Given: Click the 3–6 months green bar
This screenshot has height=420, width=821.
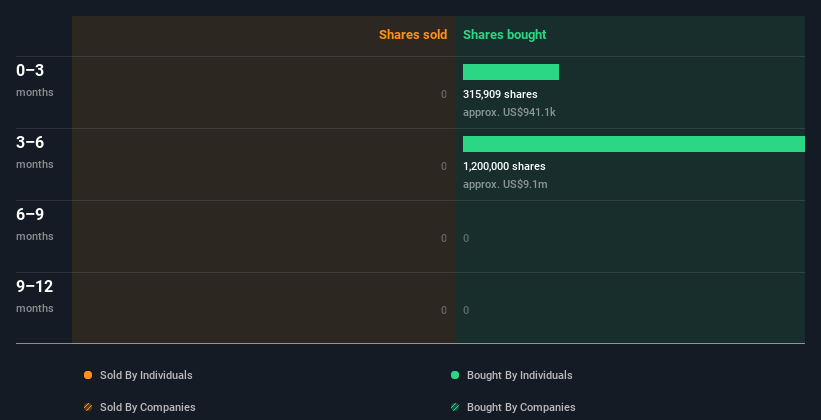Looking at the screenshot, I should coord(633,144).
